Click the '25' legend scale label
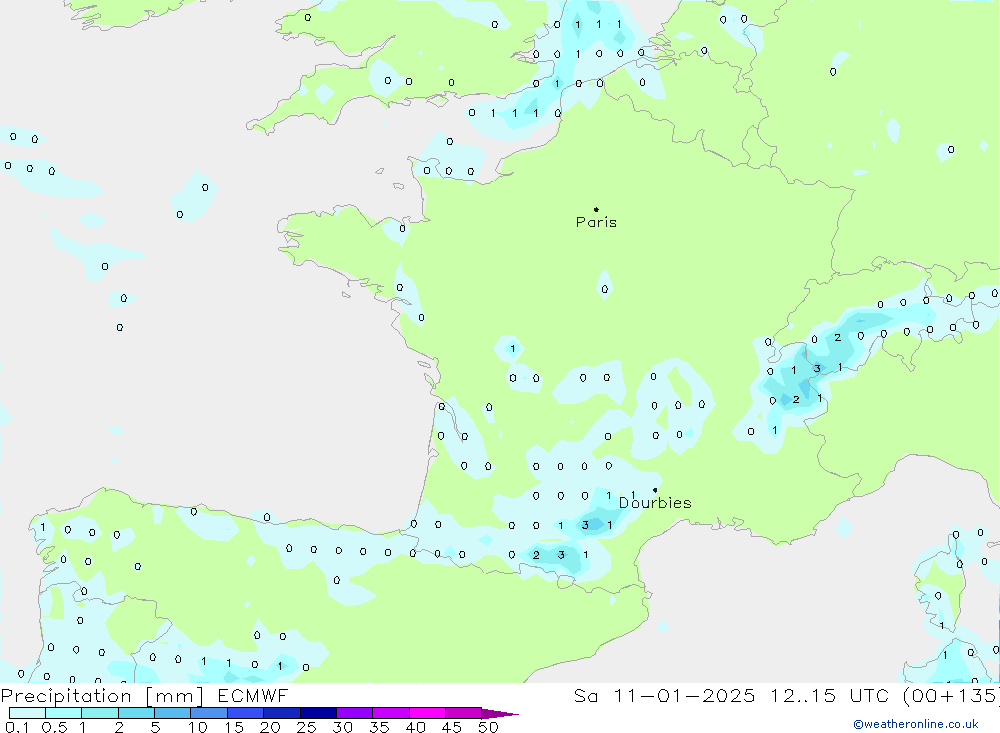The width and height of the screenshot is (1000, 733). 307,727
